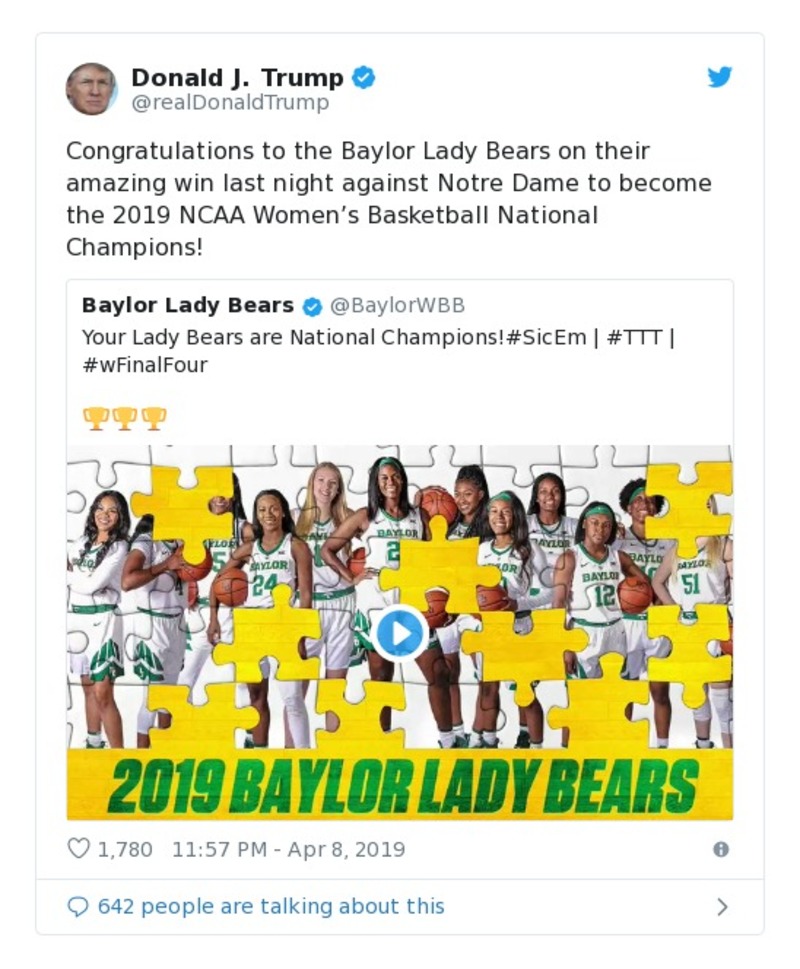Screen dimensions: 800x969
Task: Click the Twitter bird logo
Action: click(x=720, y=77)
